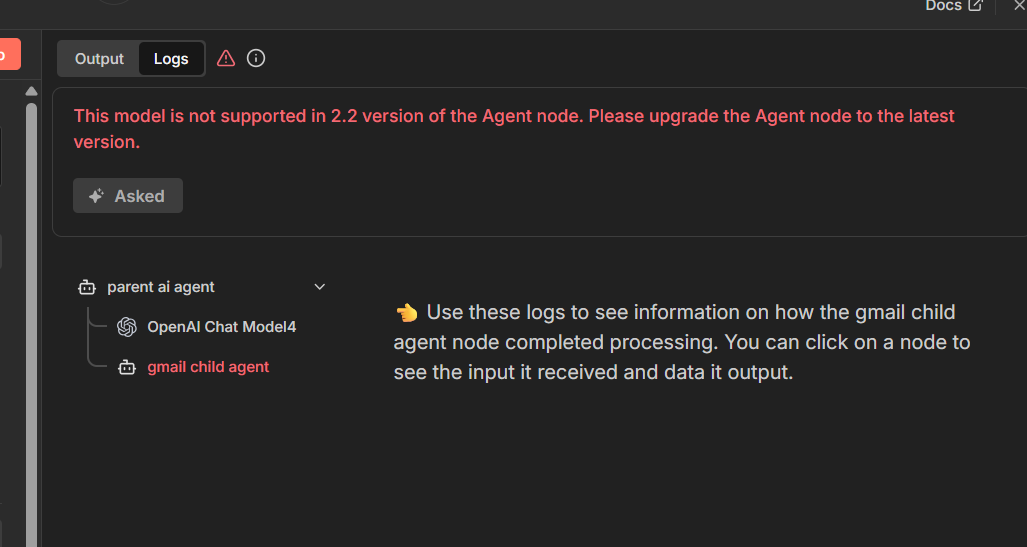
Task: Click the OpenAI logo icon
Action: (127, 327)
